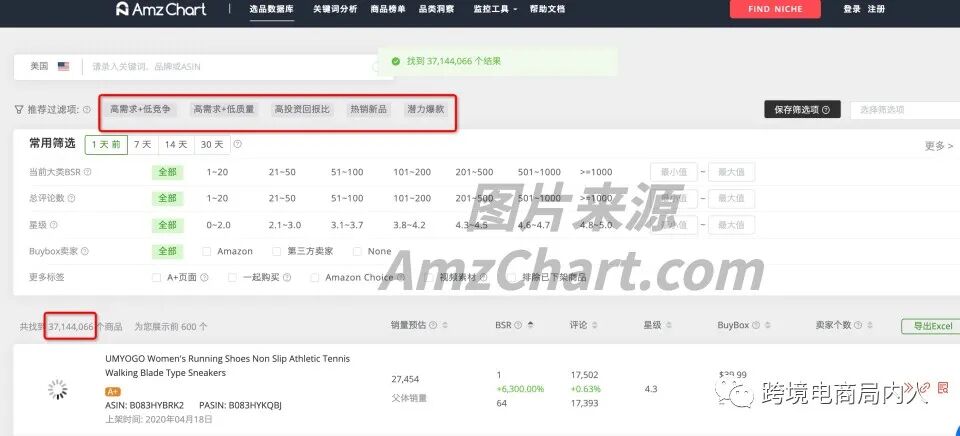The width and height of the screenshot is (960, 436).
Task: Sort by 星级 column arrows
Action: point(670,325)
